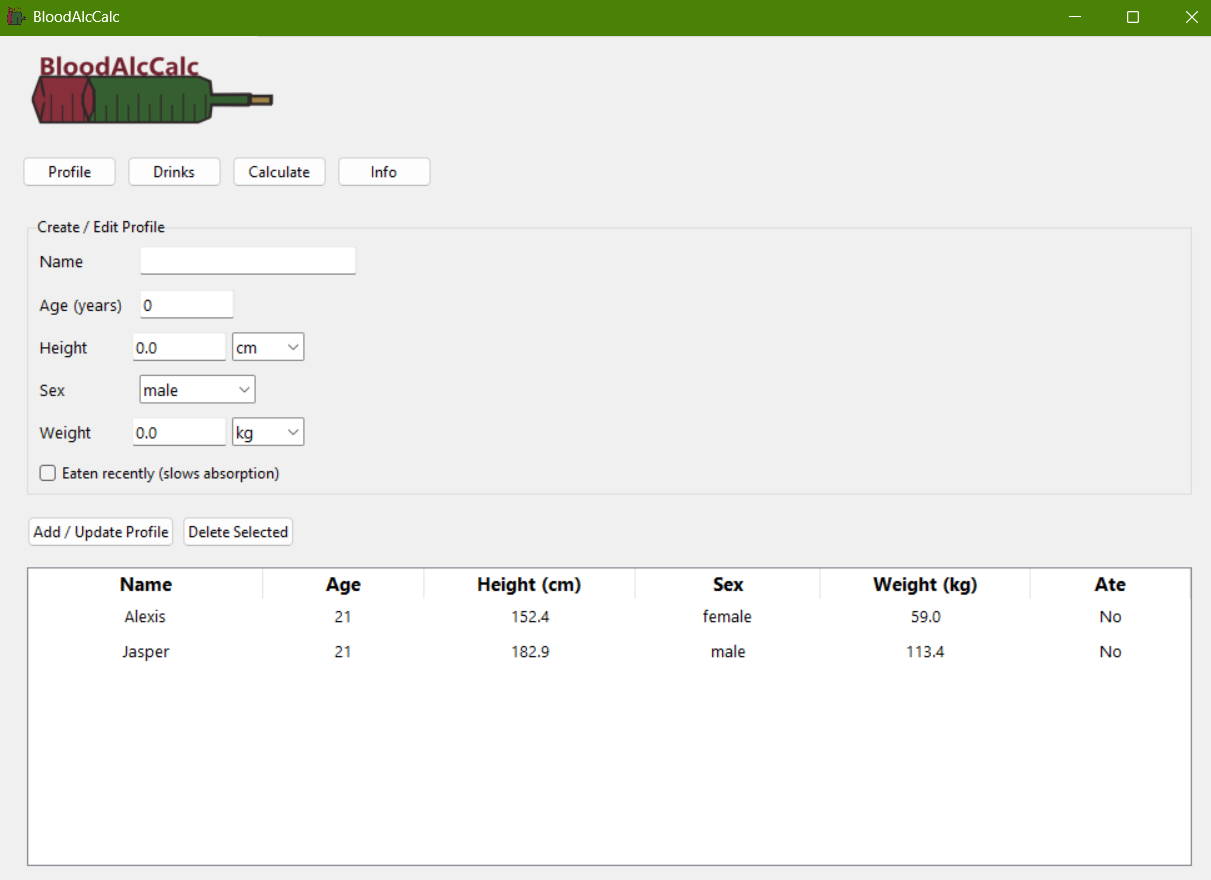
Task: Click the Weight (kg) column header
Action: coord(925,584)
